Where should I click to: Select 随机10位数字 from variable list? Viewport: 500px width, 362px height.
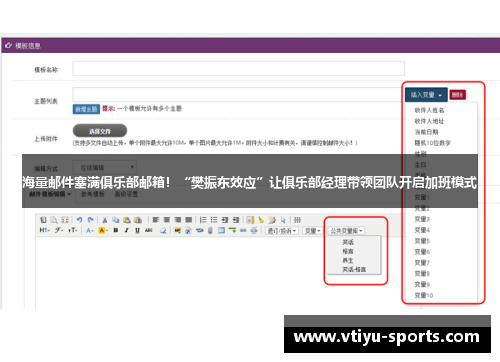coord(432,143)
